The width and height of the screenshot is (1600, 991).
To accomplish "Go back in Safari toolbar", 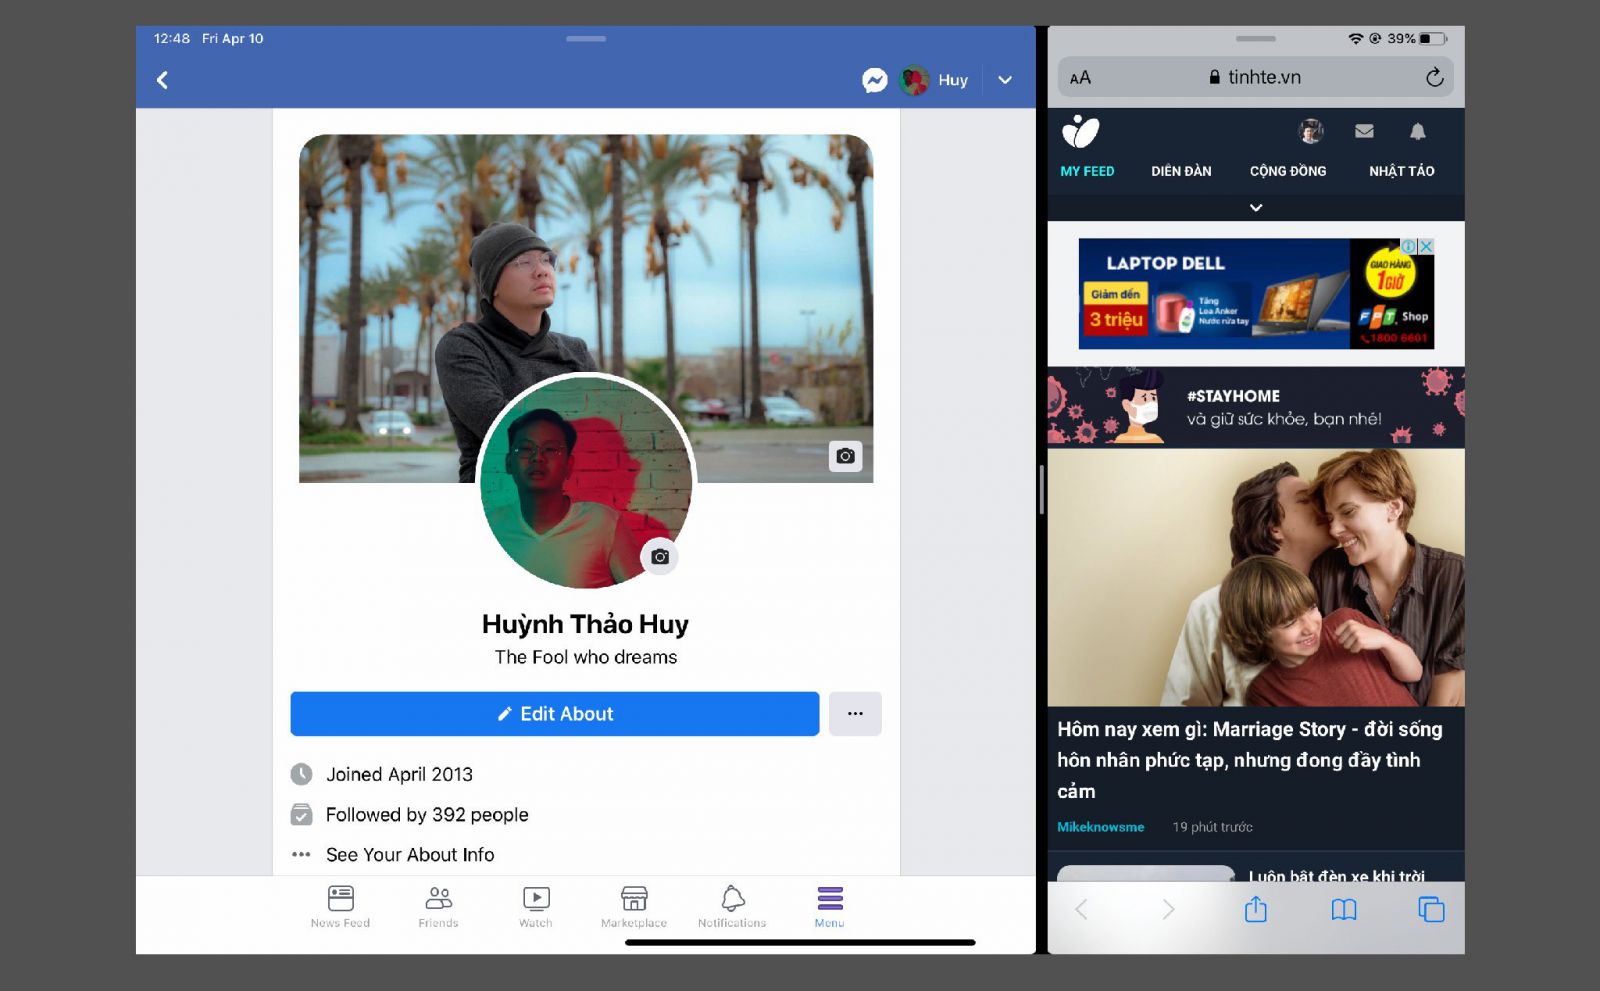I will point(1081,909).
